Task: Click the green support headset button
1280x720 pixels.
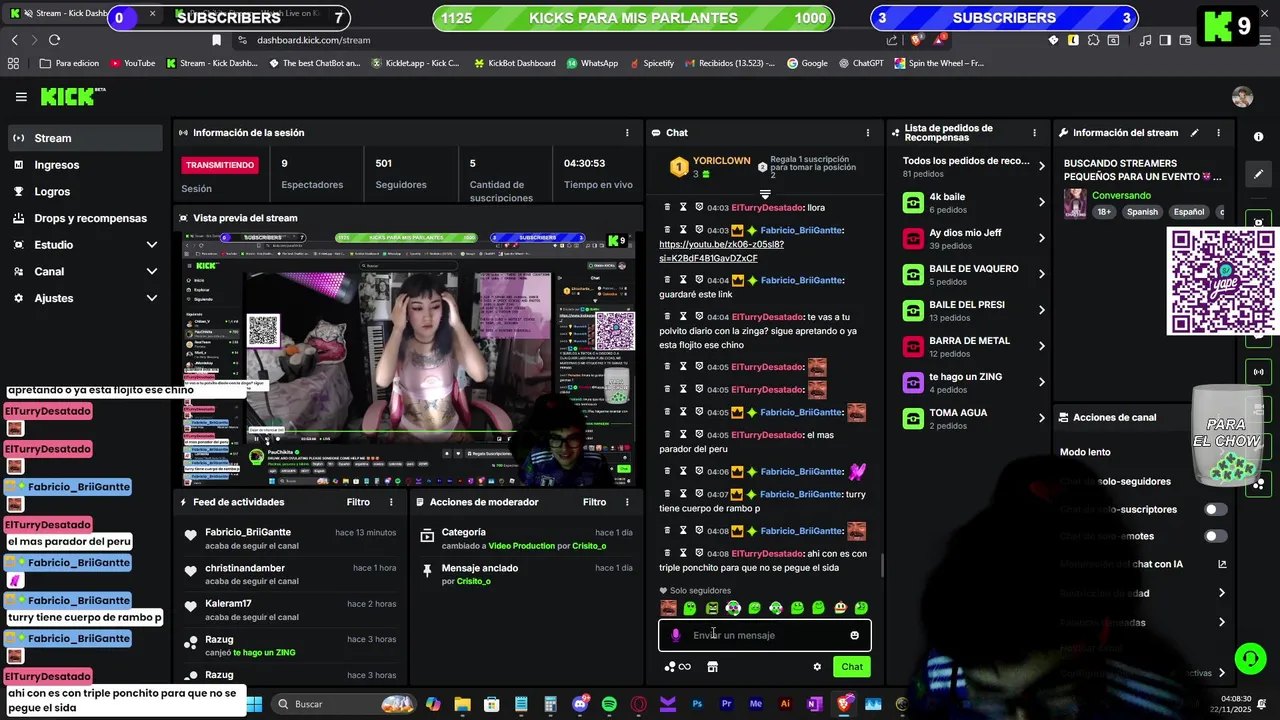Action: [x=1250, y=658]
